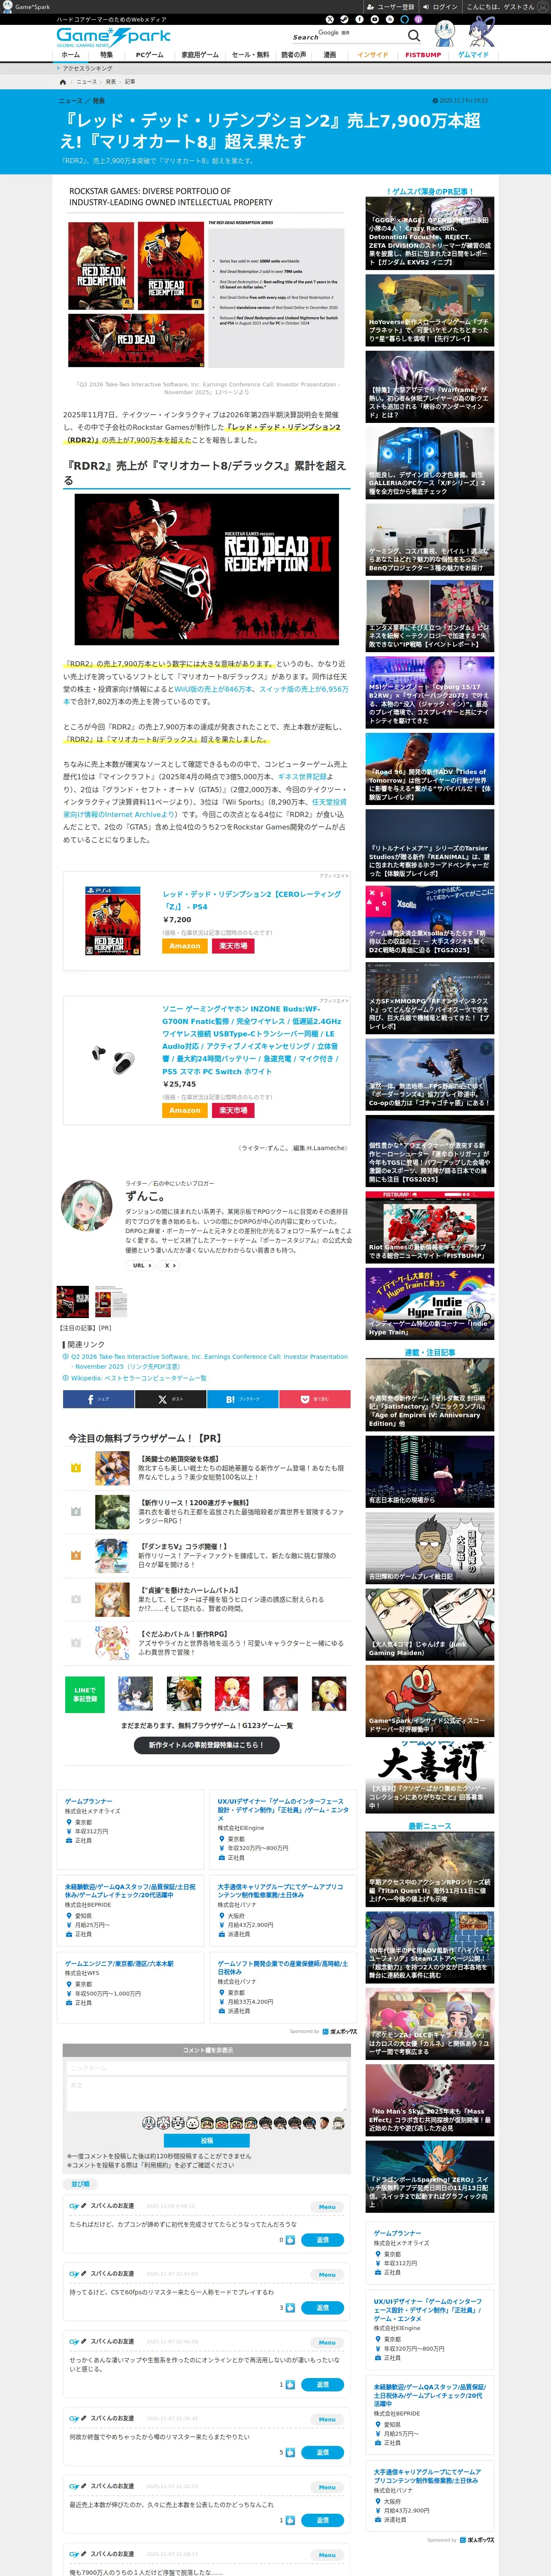Open the インサイド navigation link
551x2576 pixels.
(x=373, y=55)
